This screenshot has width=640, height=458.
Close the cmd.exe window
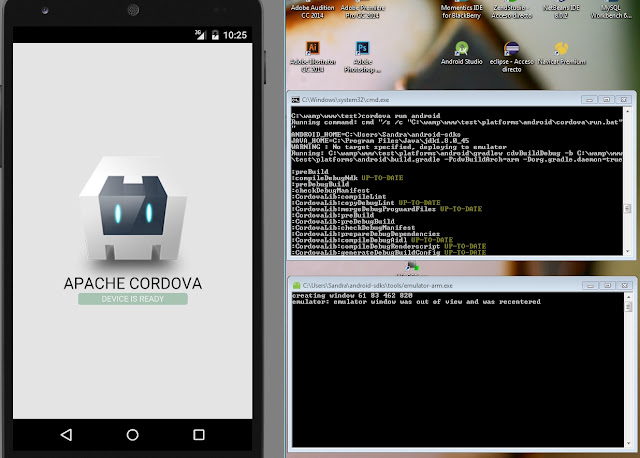pyautogui.click(x=624, y=100)
